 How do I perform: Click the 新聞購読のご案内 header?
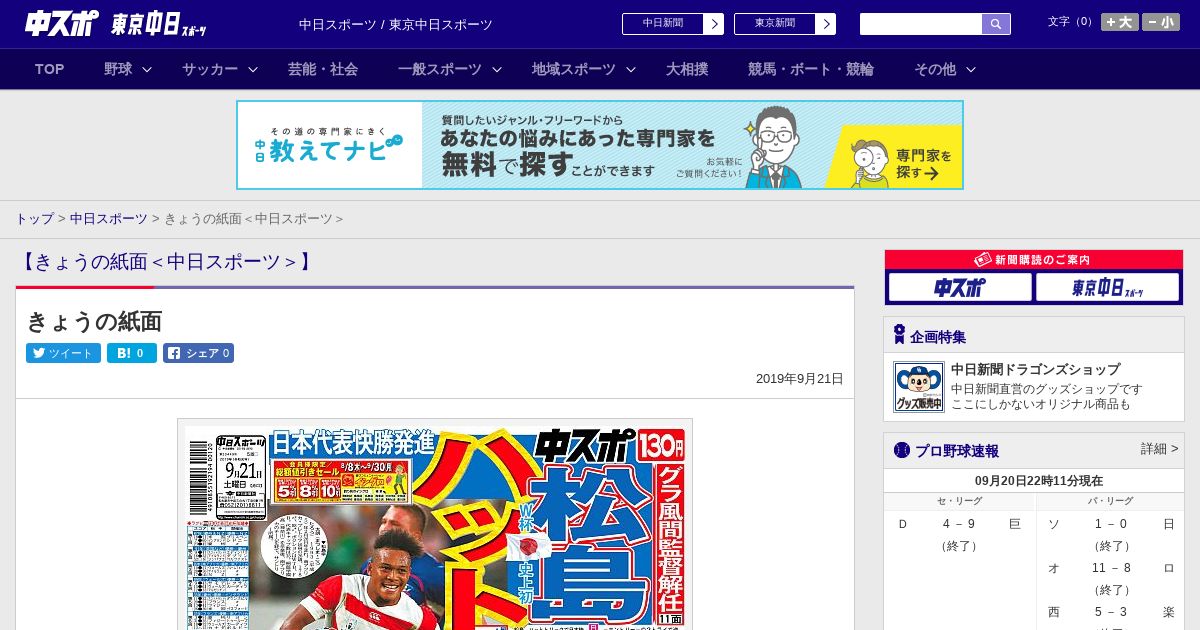(1034, 260)
